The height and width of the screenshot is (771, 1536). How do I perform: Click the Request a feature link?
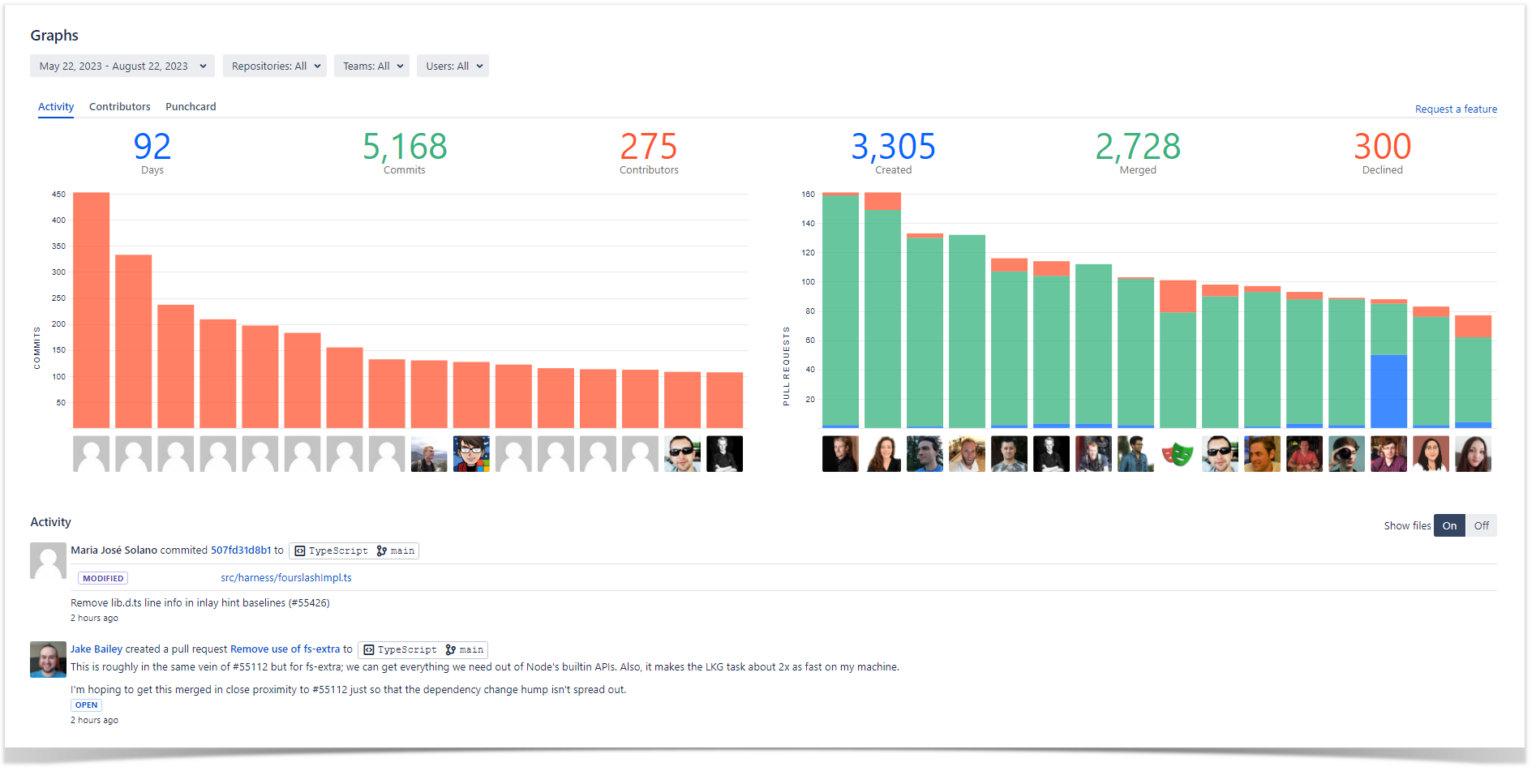pos(1456,108)
